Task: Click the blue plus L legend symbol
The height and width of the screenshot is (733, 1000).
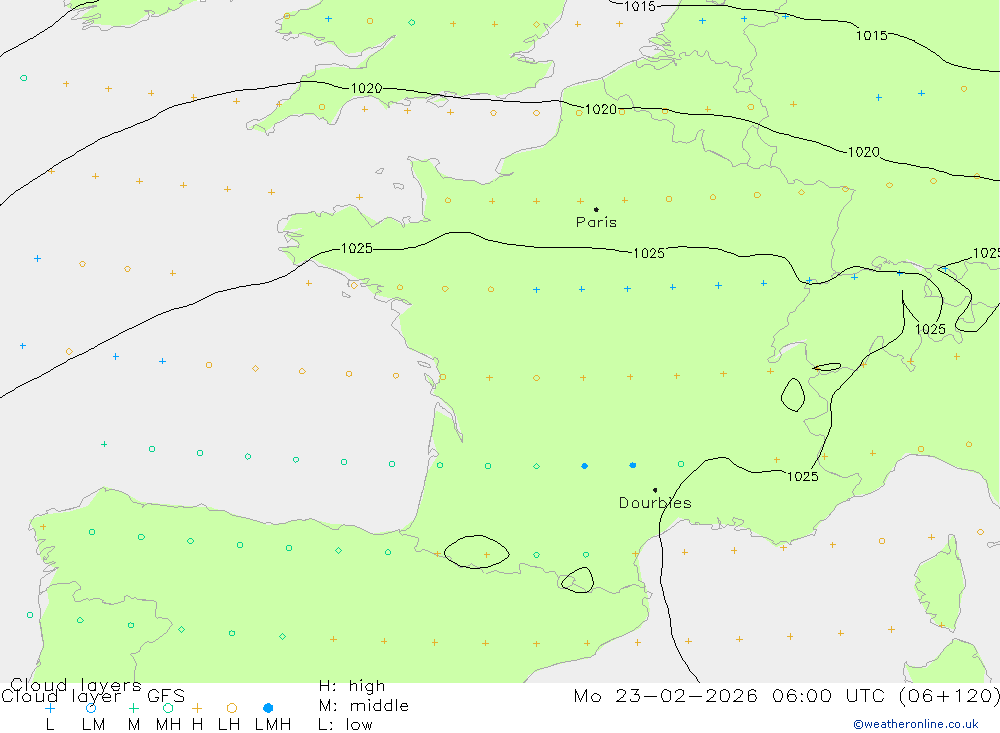Action: [x=50, y=708]
